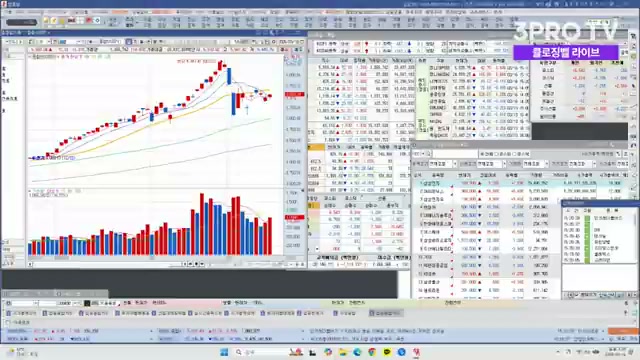Screen dimensions: 640x360
Task: Open the Windows Start menu
Action: point(224,352)
